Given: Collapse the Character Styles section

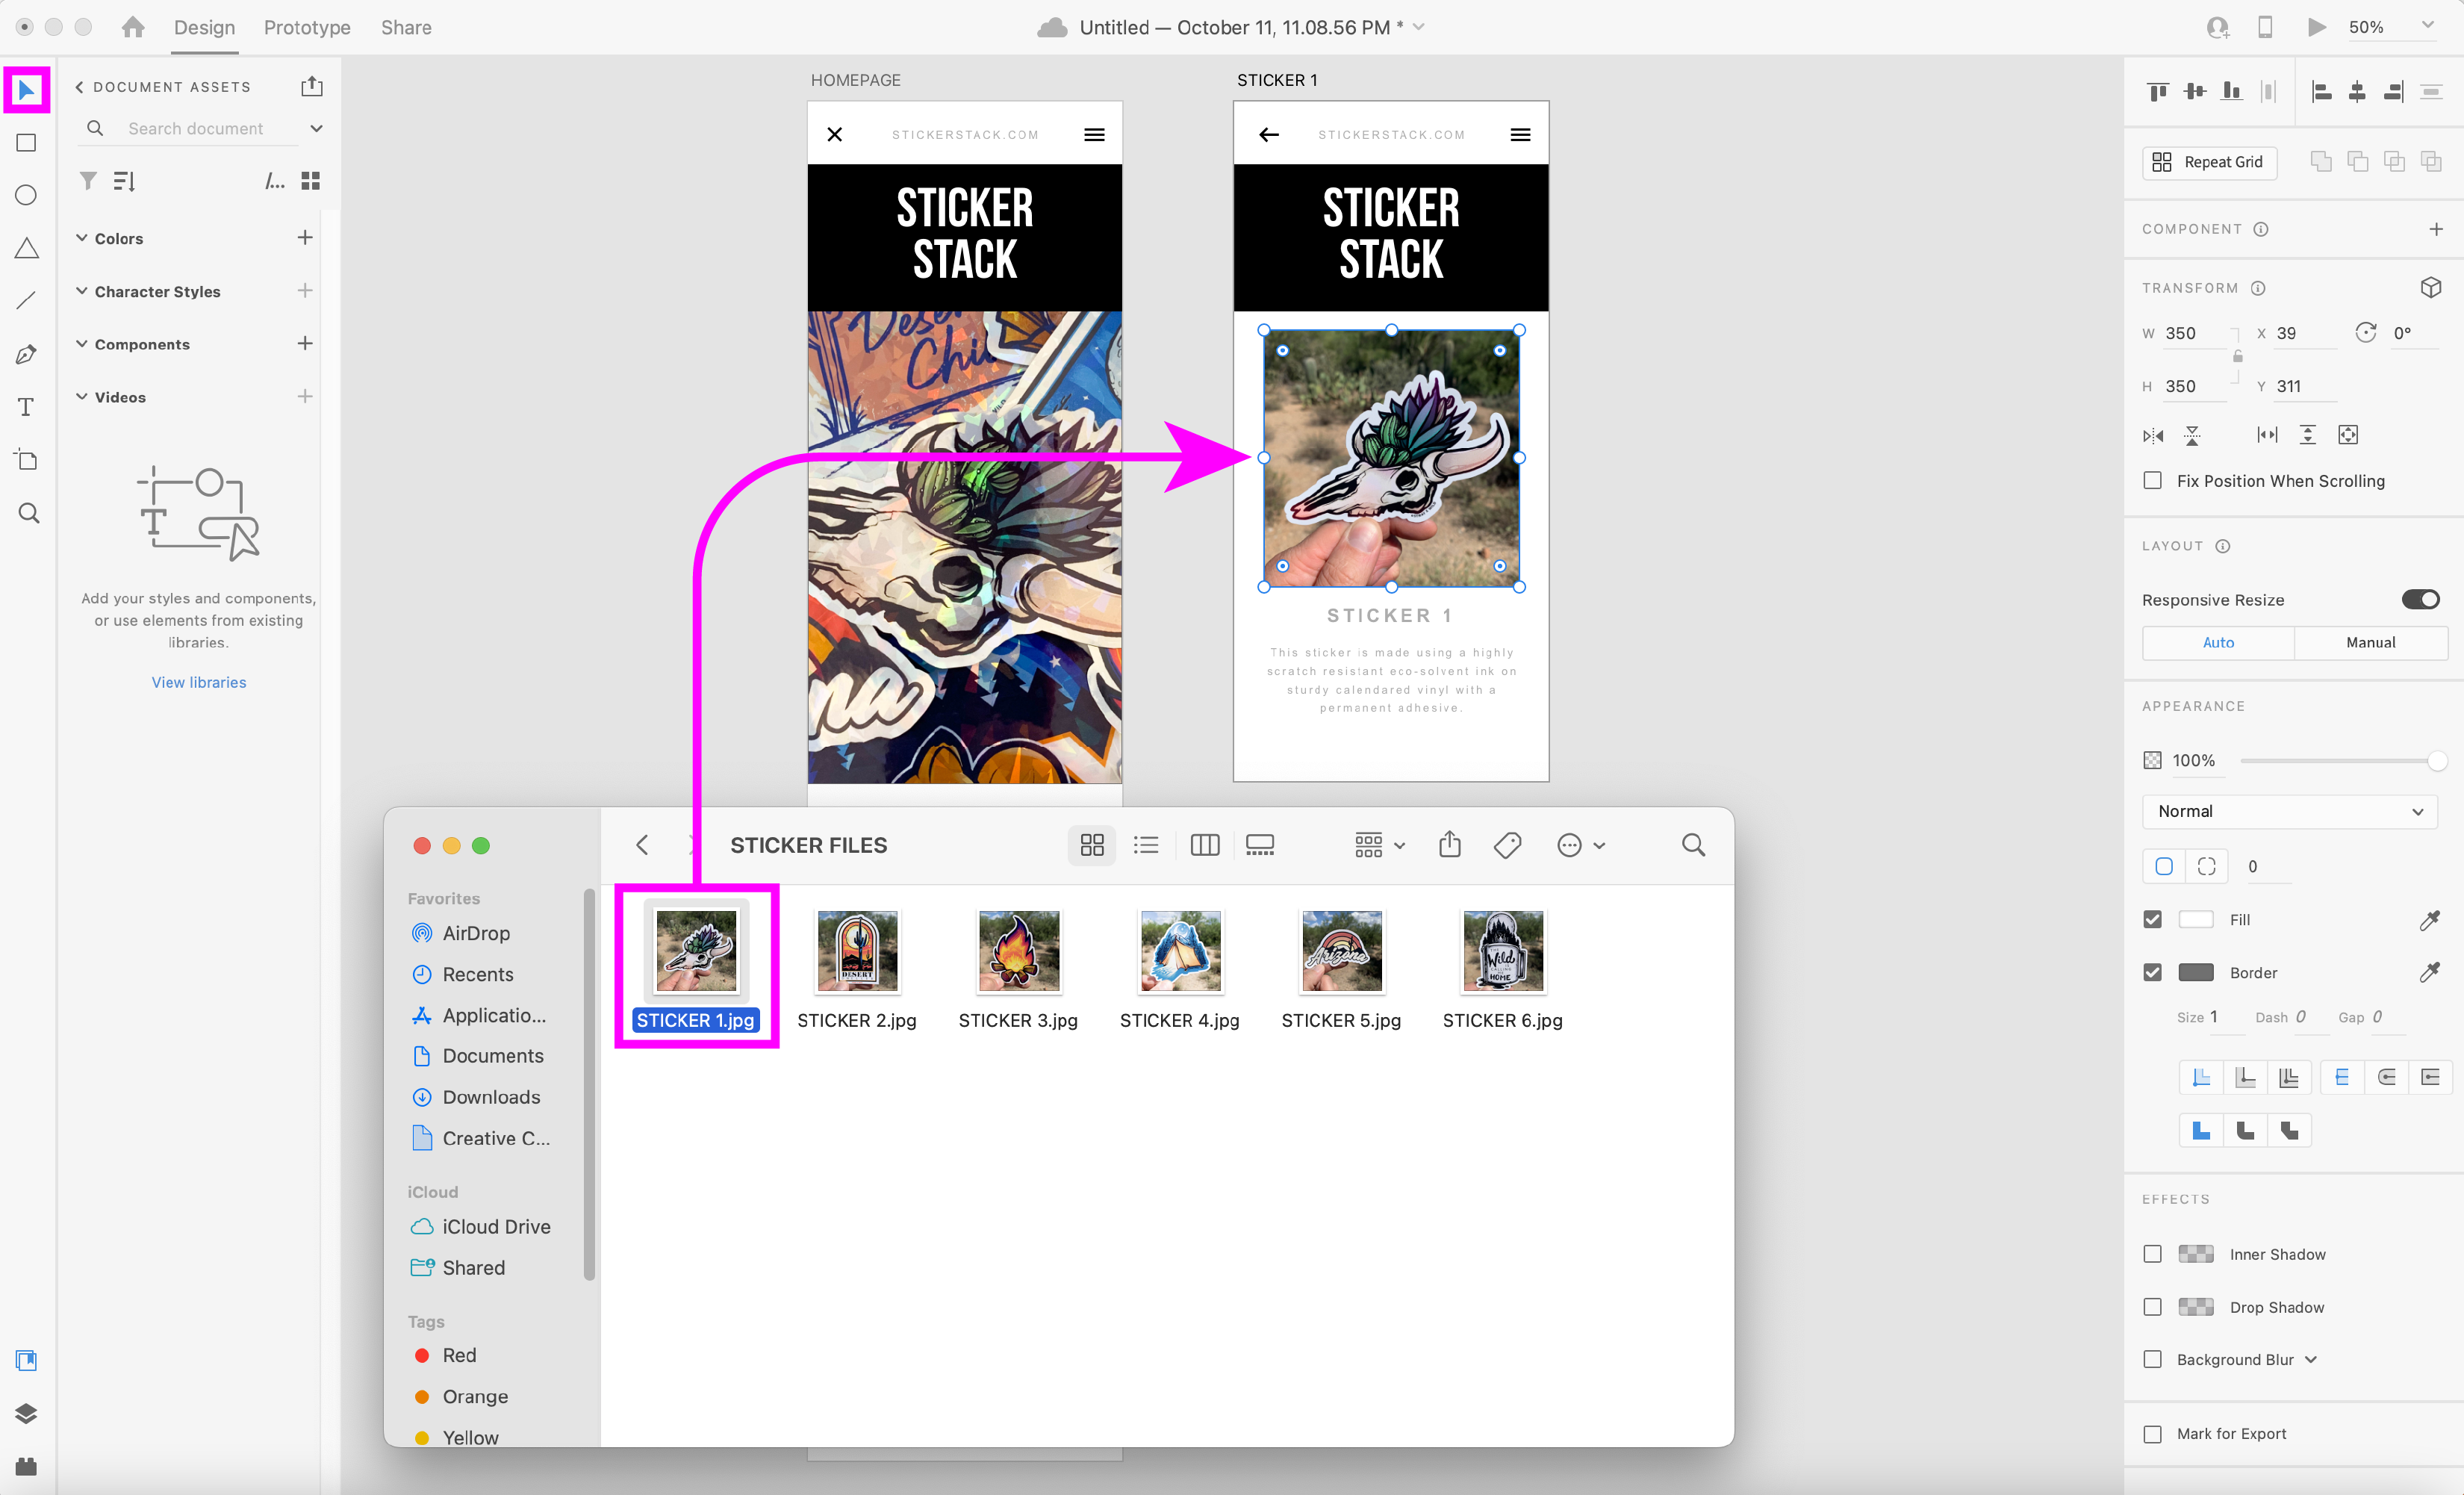Looking at the screenshot, I should point(82,291).
